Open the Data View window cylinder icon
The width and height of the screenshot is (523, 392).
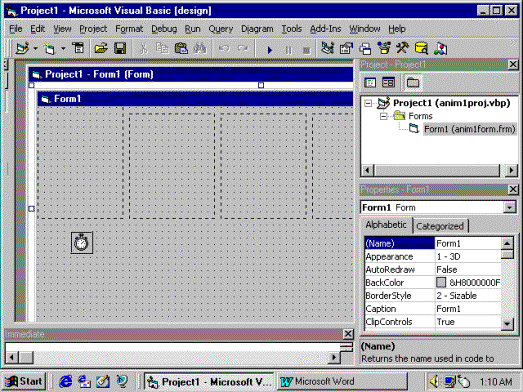click(421, 49)
